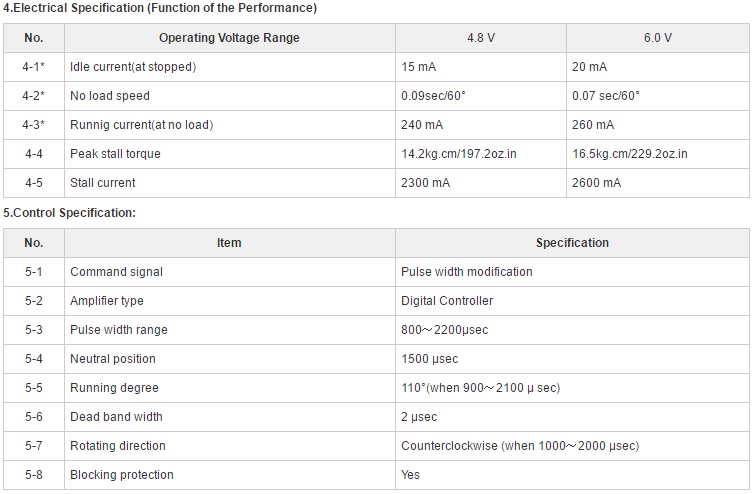Click the 2300 mA stall current value
This screenshot has width=754, height=494.
426,183
